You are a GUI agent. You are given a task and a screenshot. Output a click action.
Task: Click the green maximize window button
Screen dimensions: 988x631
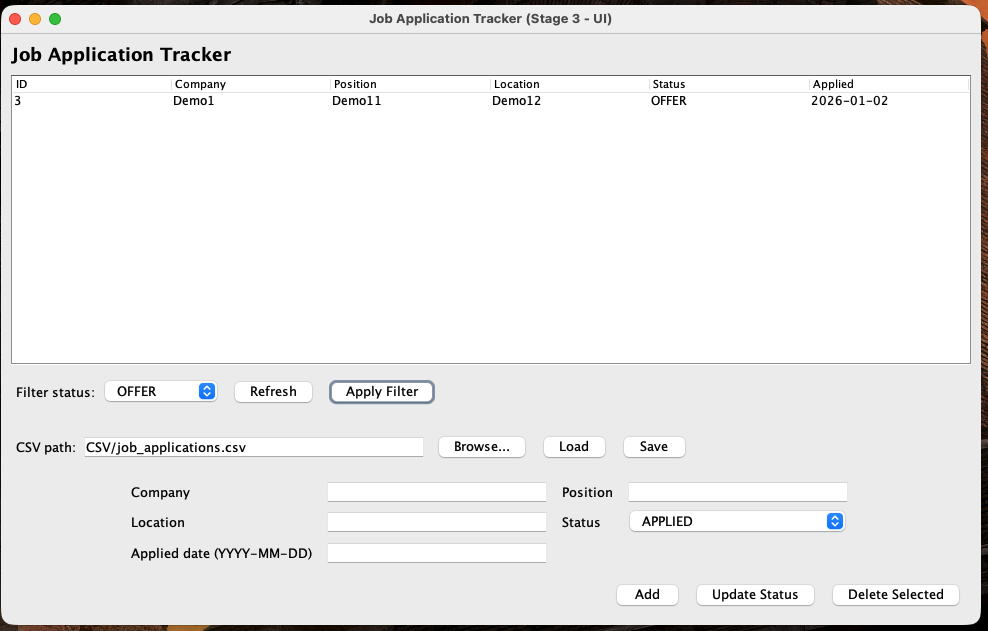click(x=55, y=19)
